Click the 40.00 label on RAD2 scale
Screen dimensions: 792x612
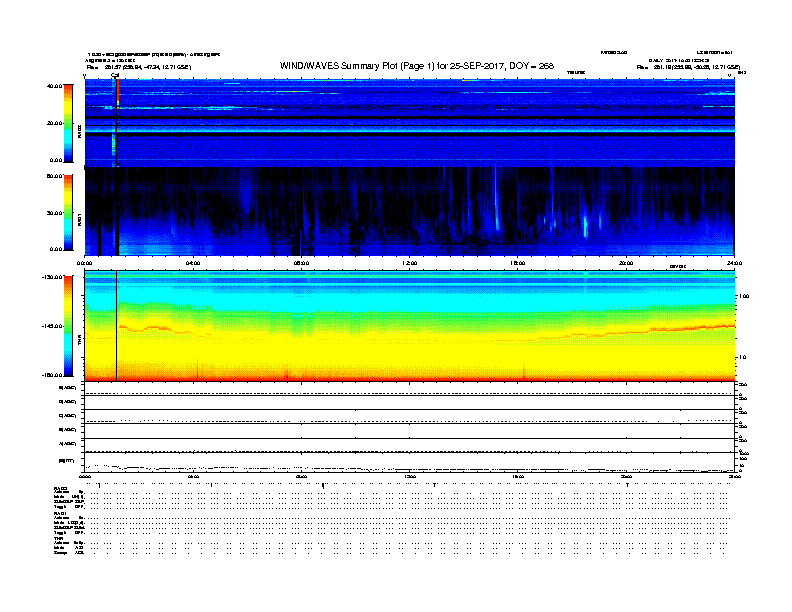pyautogui.click(x=55, y=86)
